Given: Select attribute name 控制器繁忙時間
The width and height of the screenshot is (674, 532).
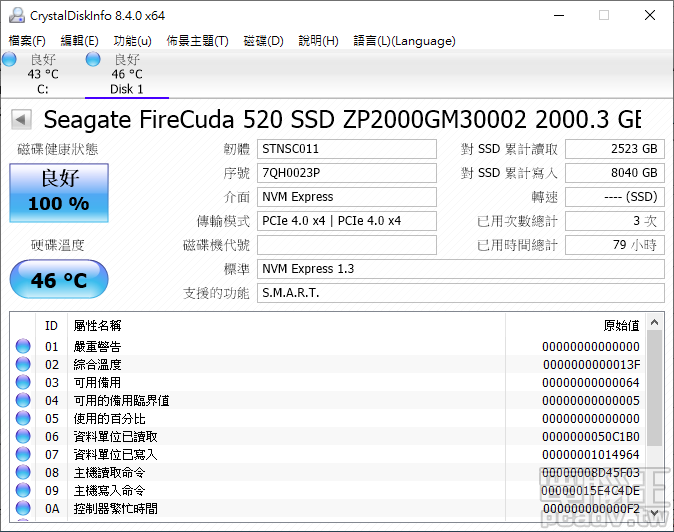Looking at the screenshot, I should point(115,509).
